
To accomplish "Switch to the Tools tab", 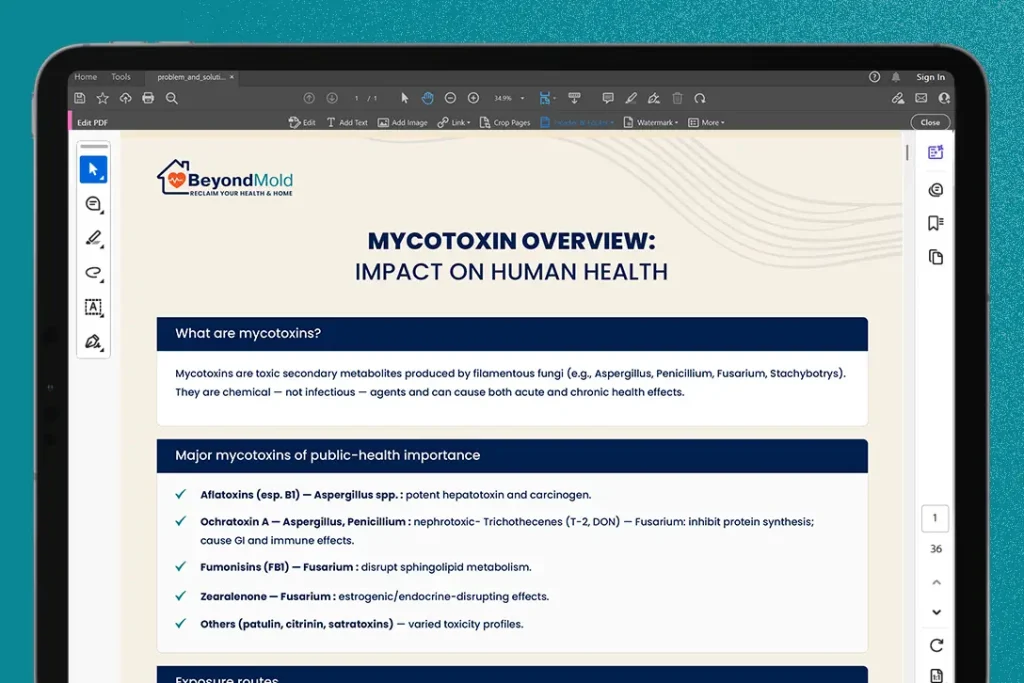I will coord(121,77).
